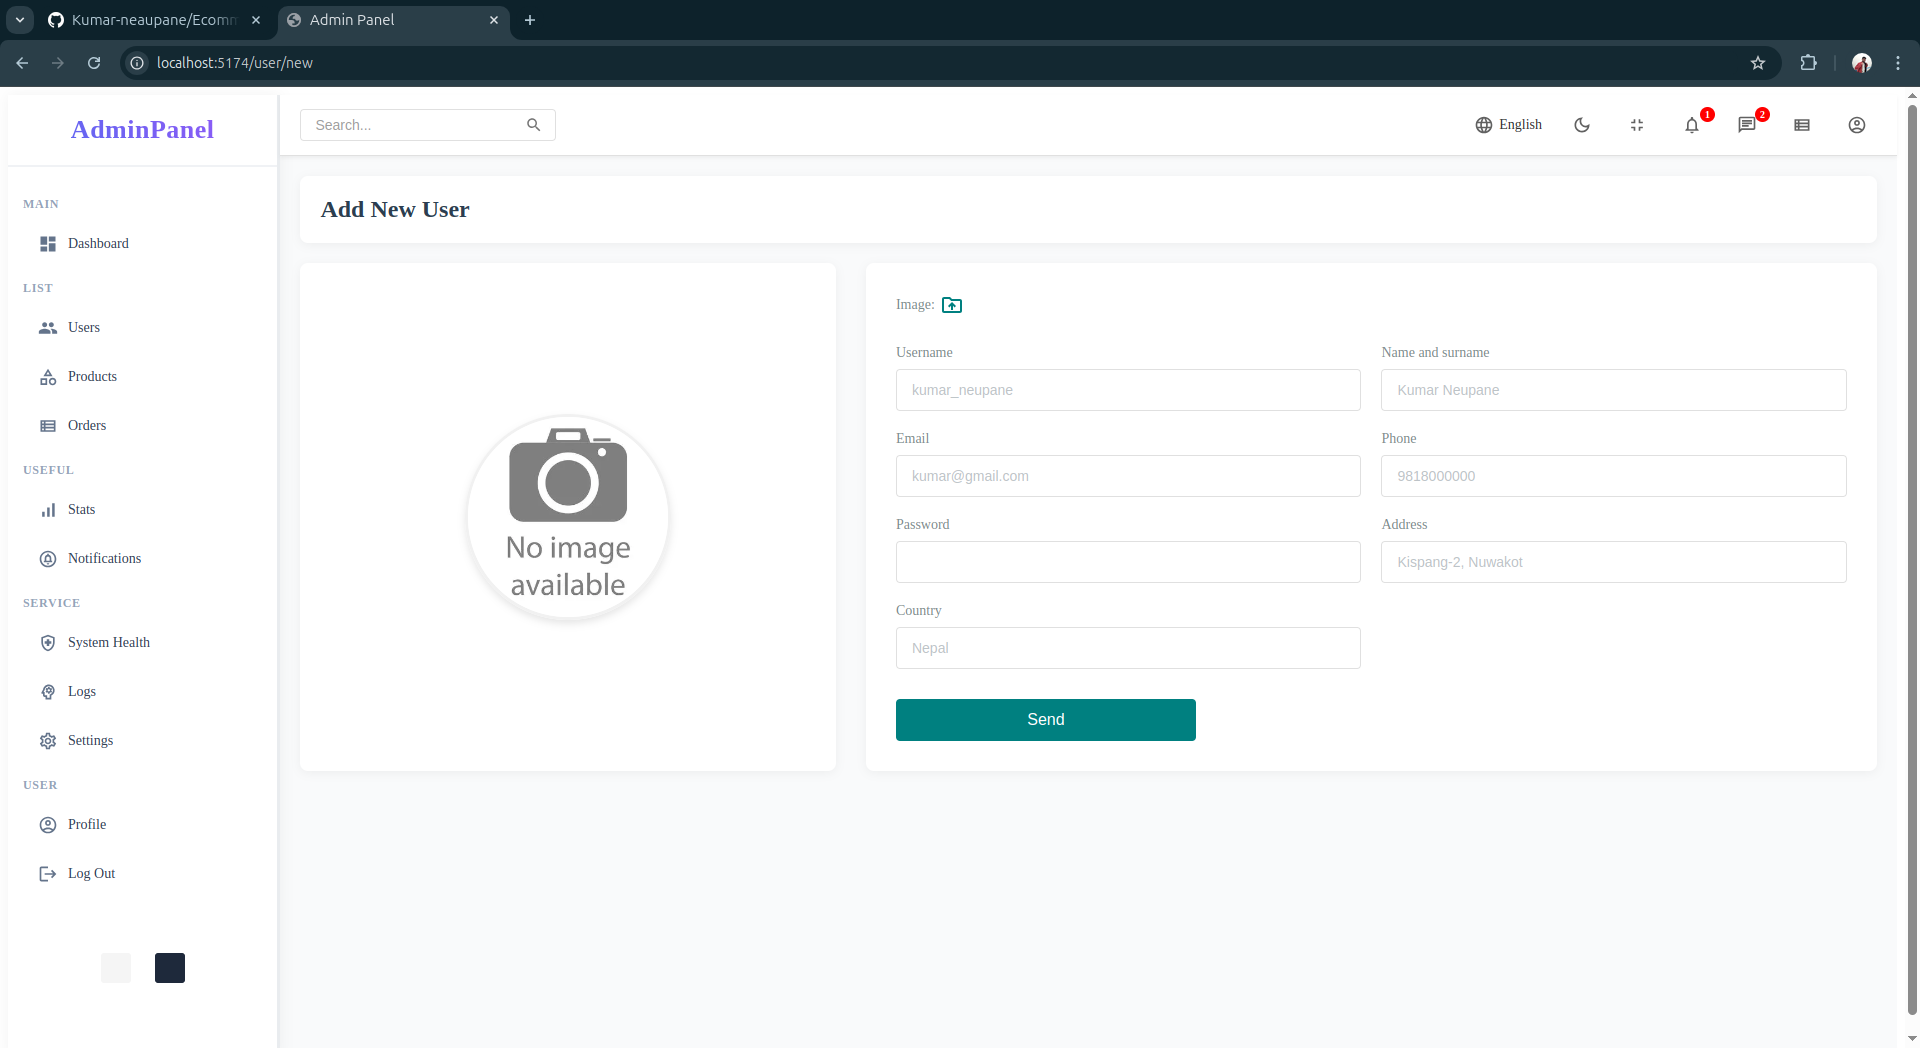Open the Chrome three-dot menu
This screenshot has width=1920, height=1048.
(1897, 63)
